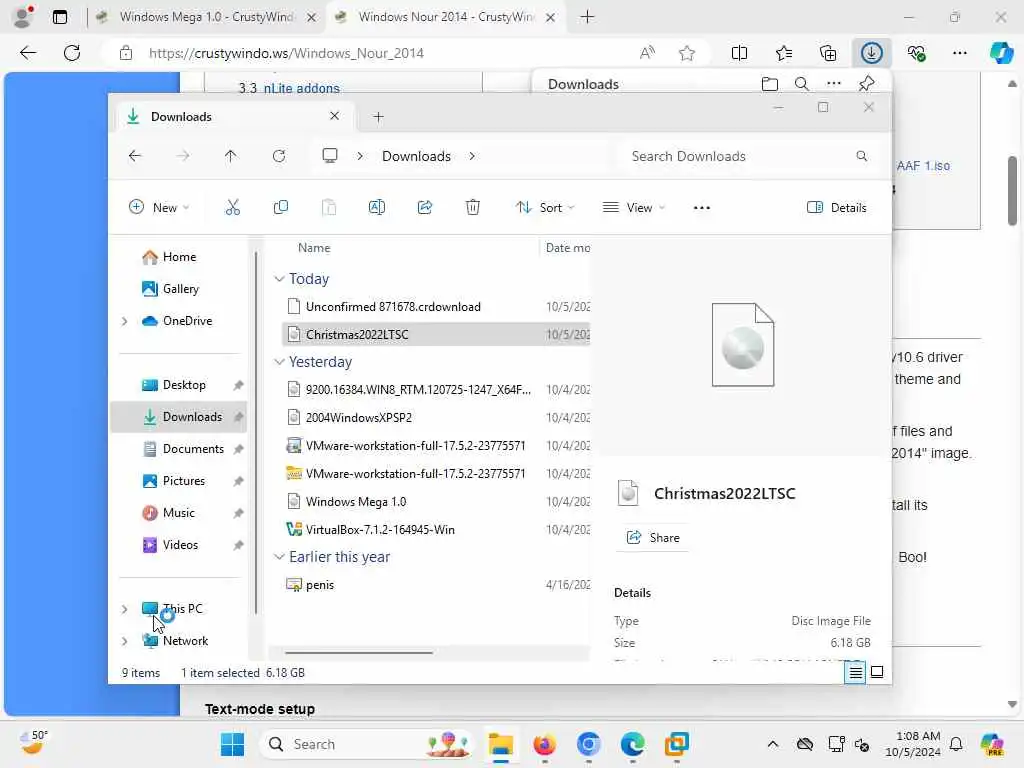The width and height of the screenshot is (1024, 768).
Task: Open the View dropdown menu
Action: tap(633, 208)
